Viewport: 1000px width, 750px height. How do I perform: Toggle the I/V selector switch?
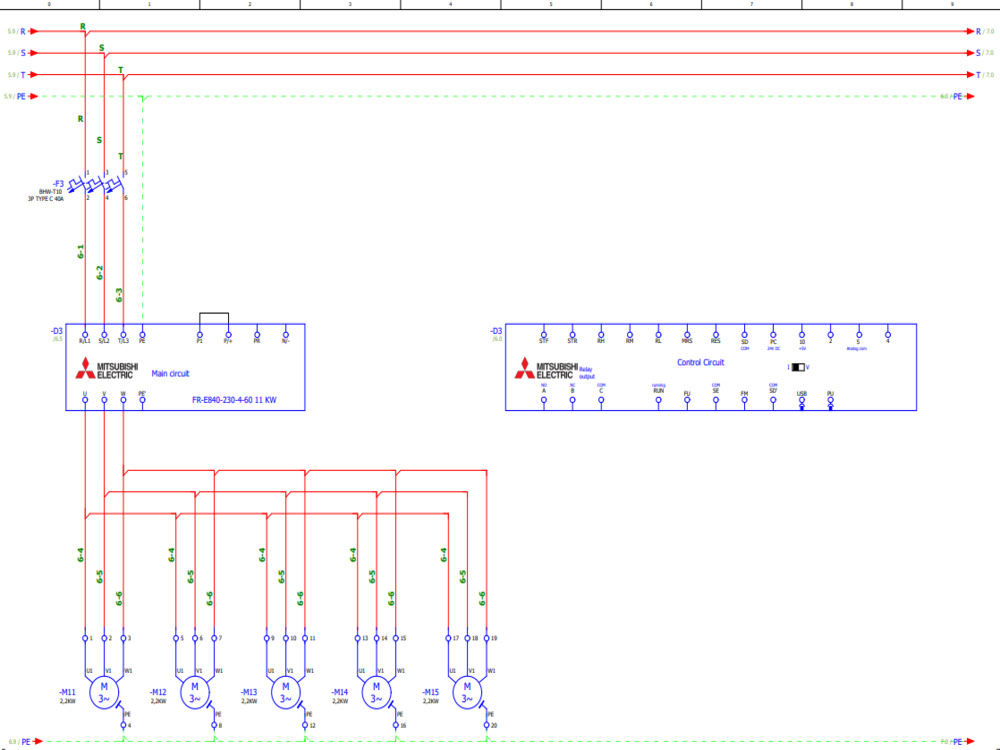[x=797, y=367]
